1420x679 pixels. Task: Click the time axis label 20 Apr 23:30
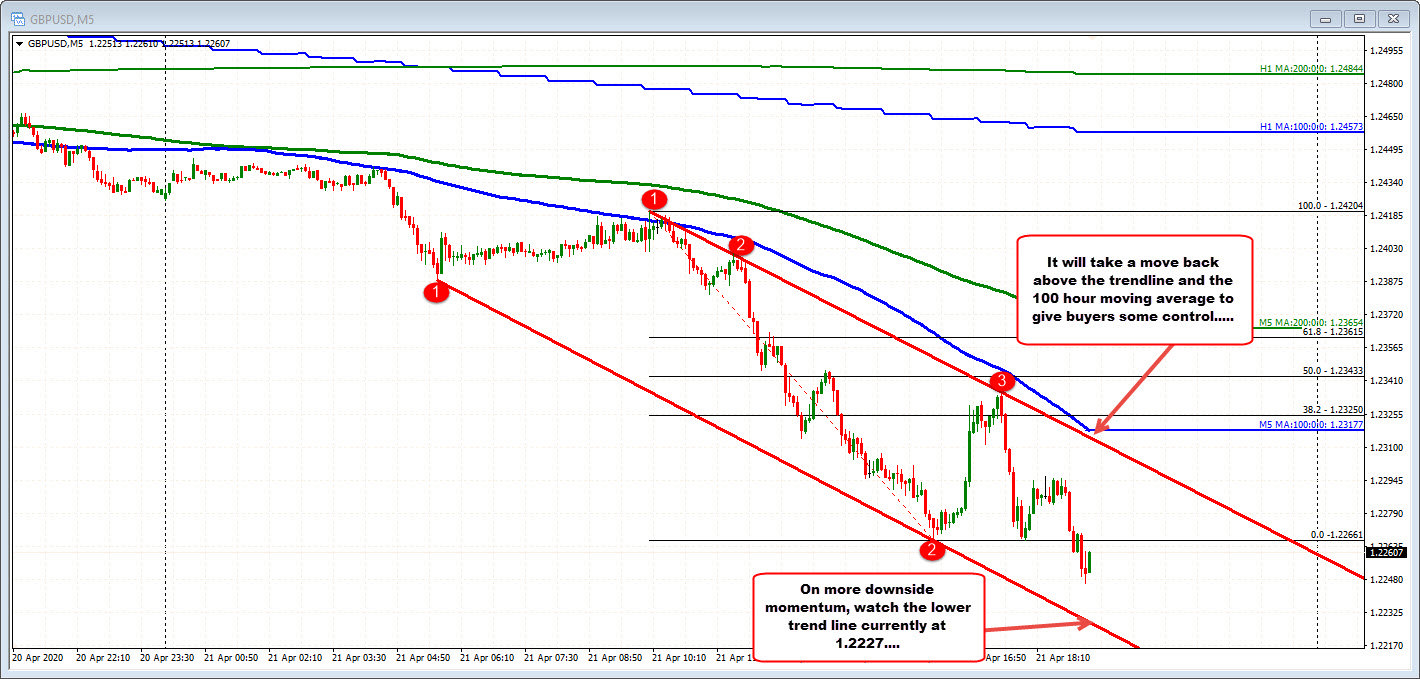point(166,659)
